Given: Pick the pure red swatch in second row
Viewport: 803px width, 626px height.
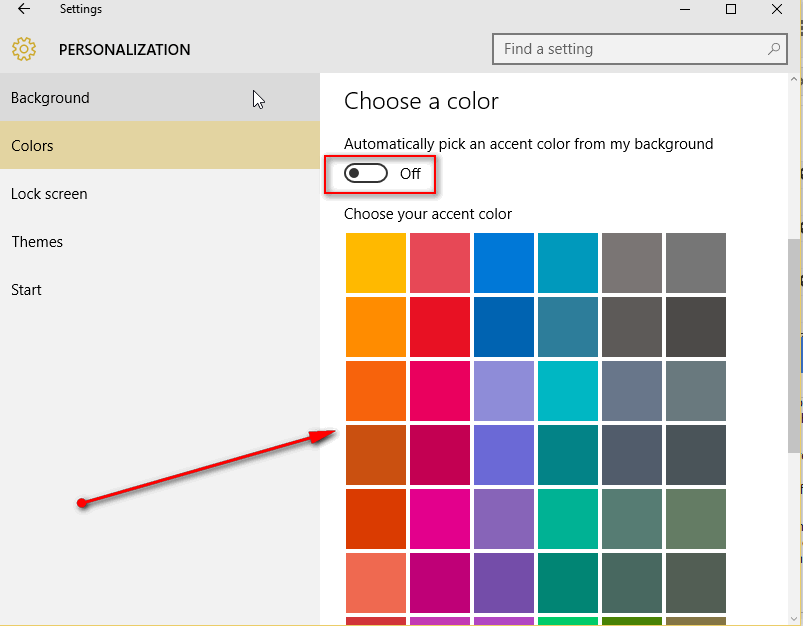Looking at the screenshot, I should [x=440, y=327].
